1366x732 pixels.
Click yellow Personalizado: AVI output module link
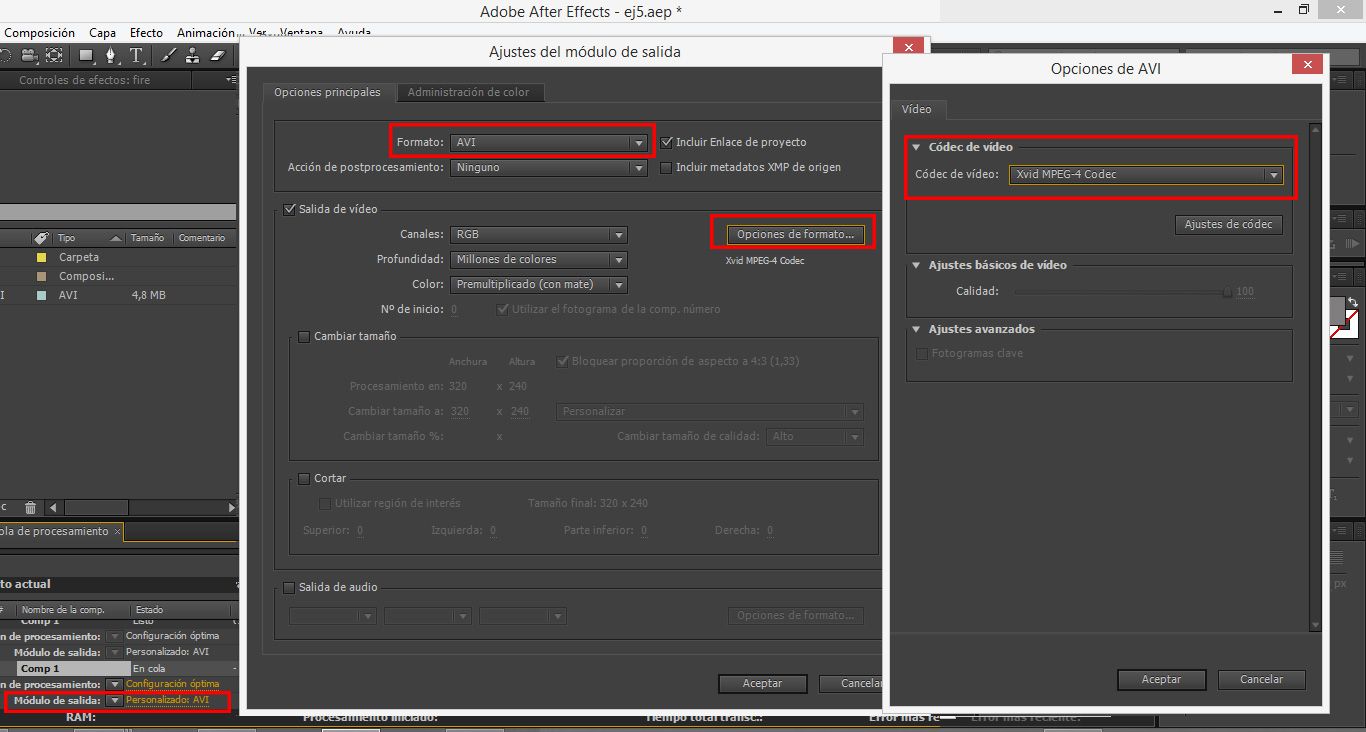pos(167,700)
